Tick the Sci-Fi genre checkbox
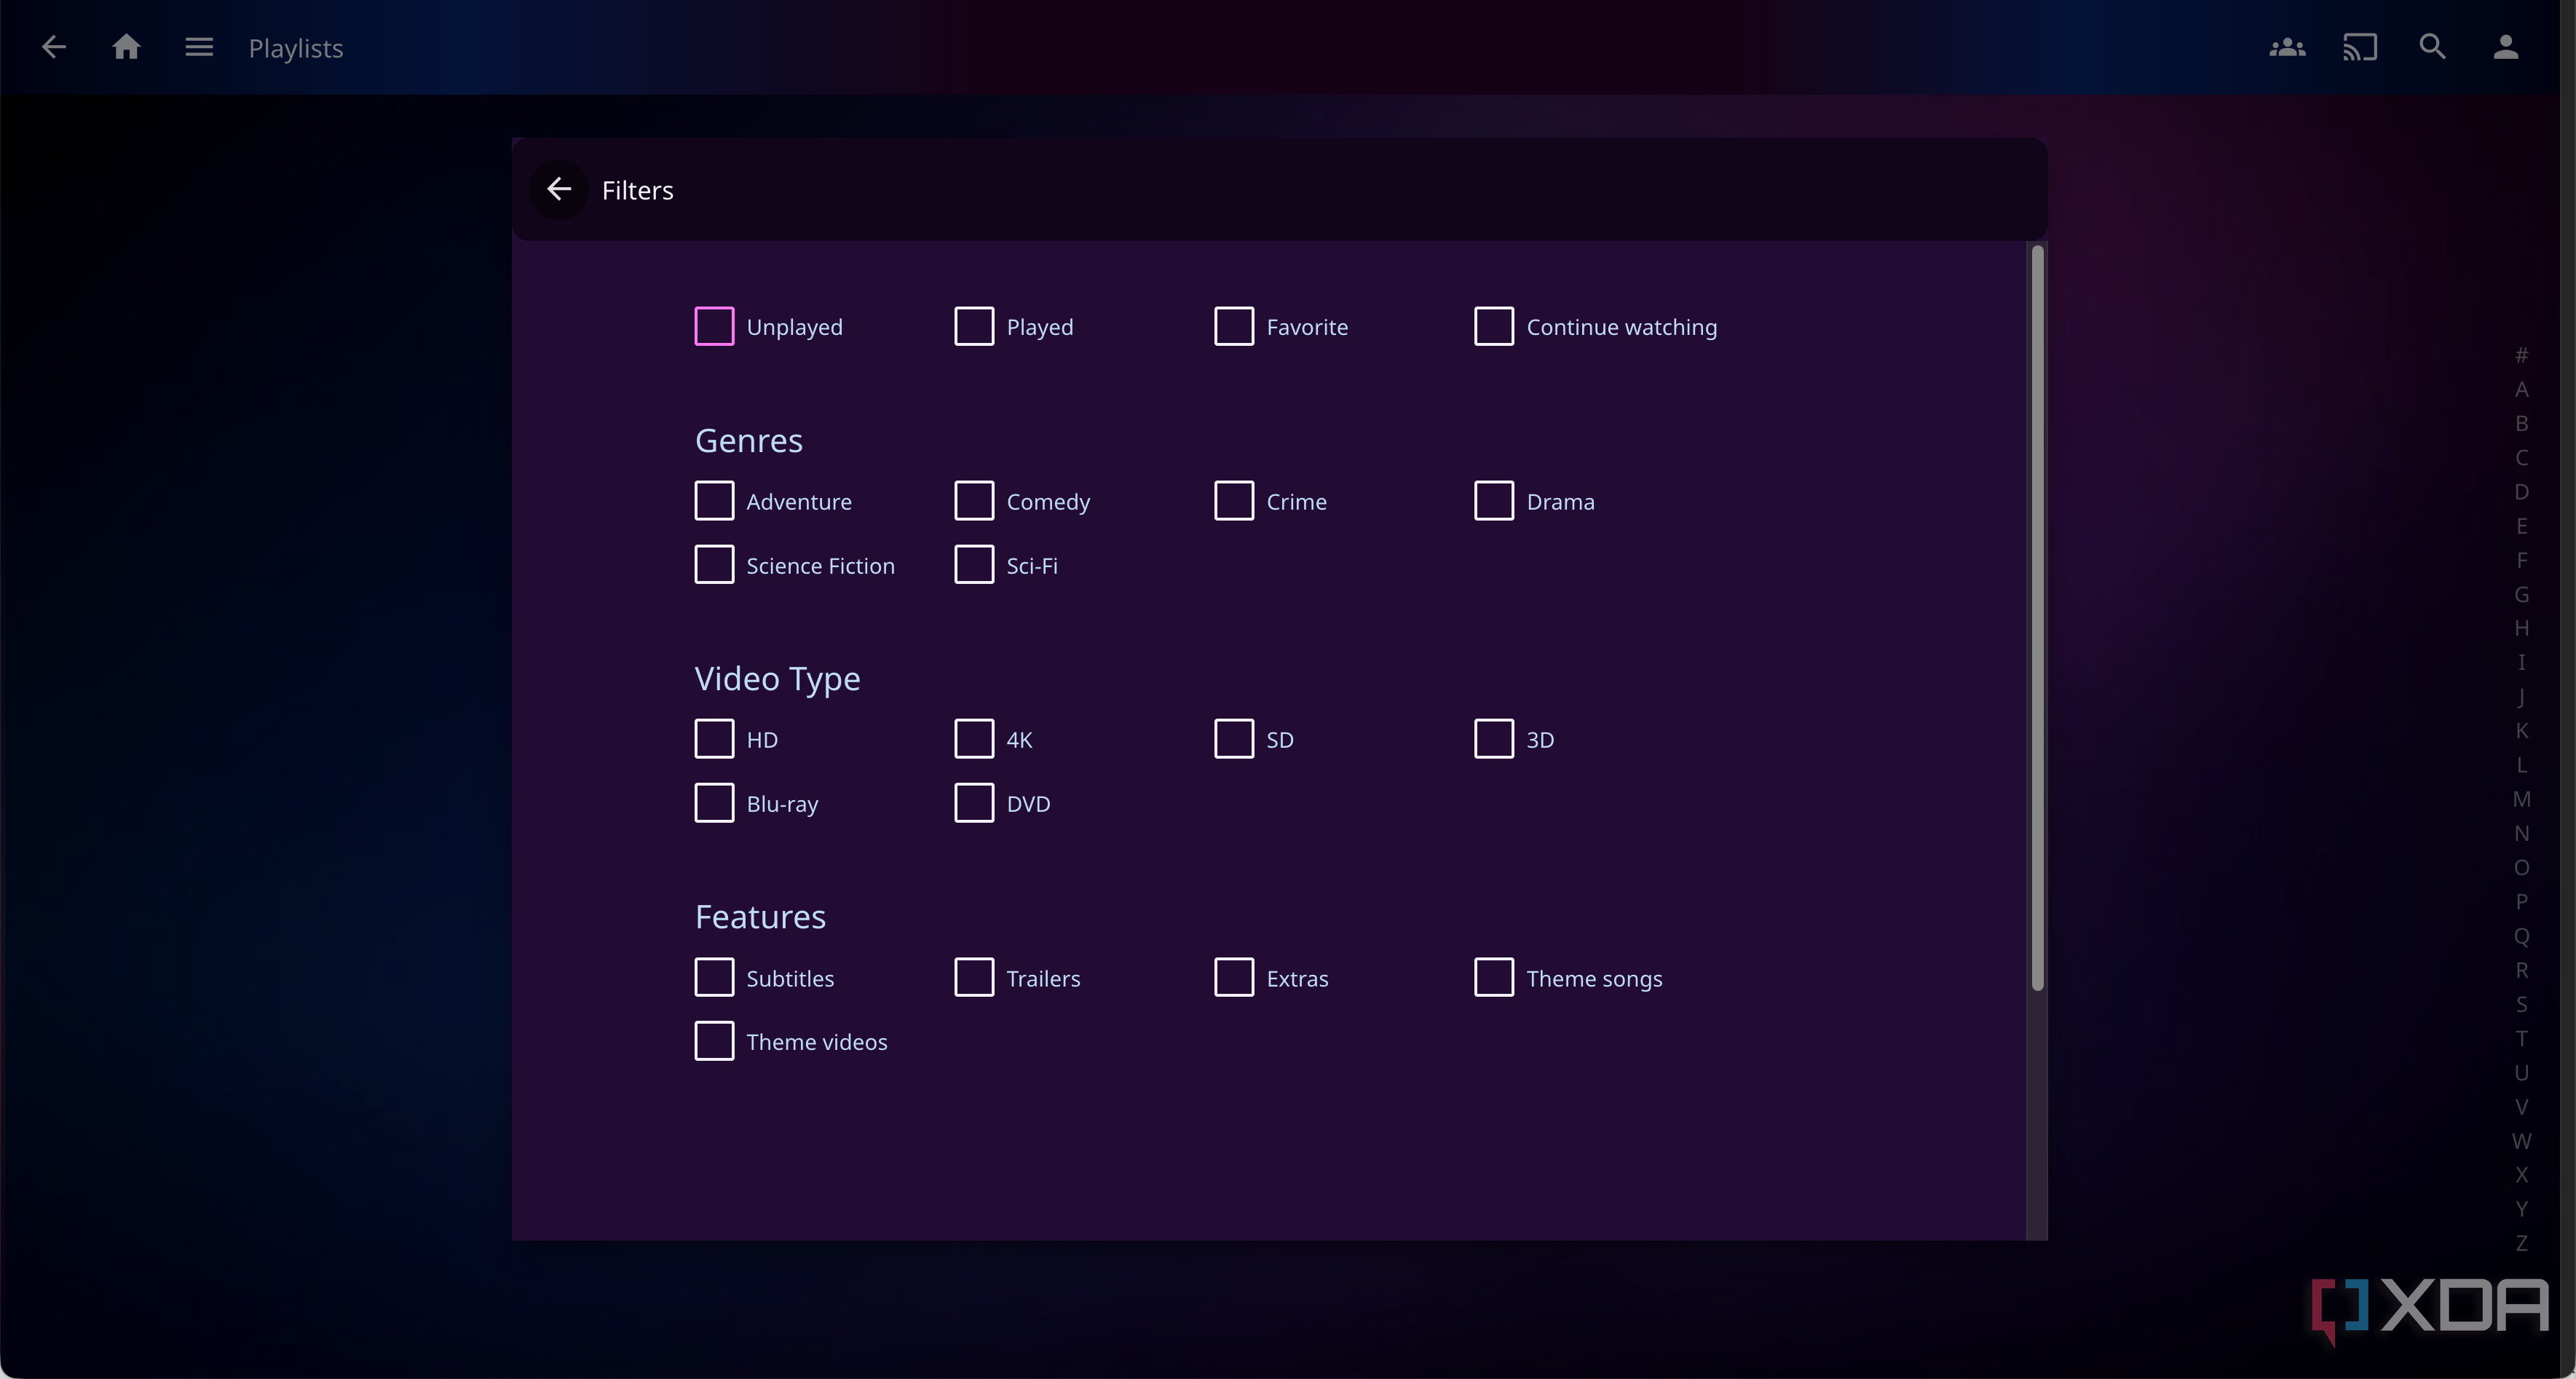Image resolution: width=2576 pixels, height=1379 pixels. click(974, 565)
